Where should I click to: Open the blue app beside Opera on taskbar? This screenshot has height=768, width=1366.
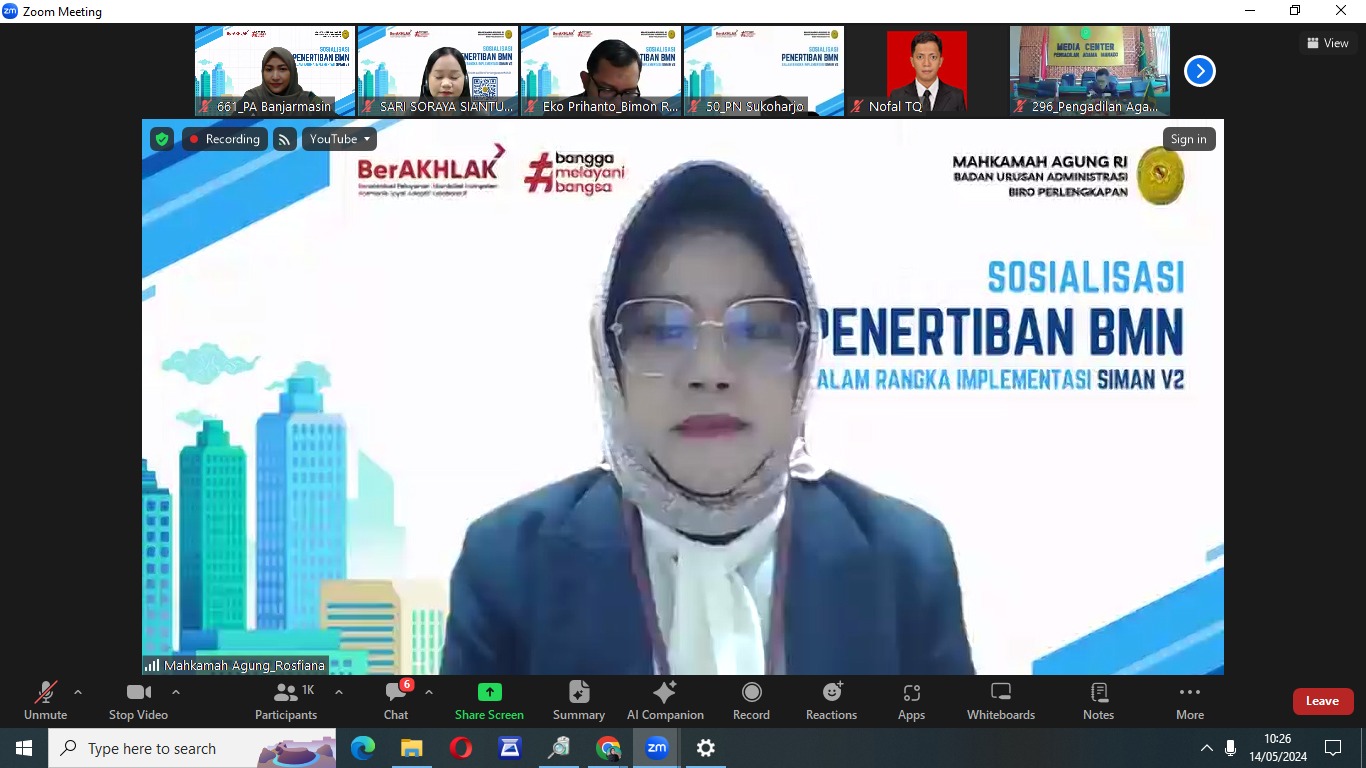pos(510,748)
